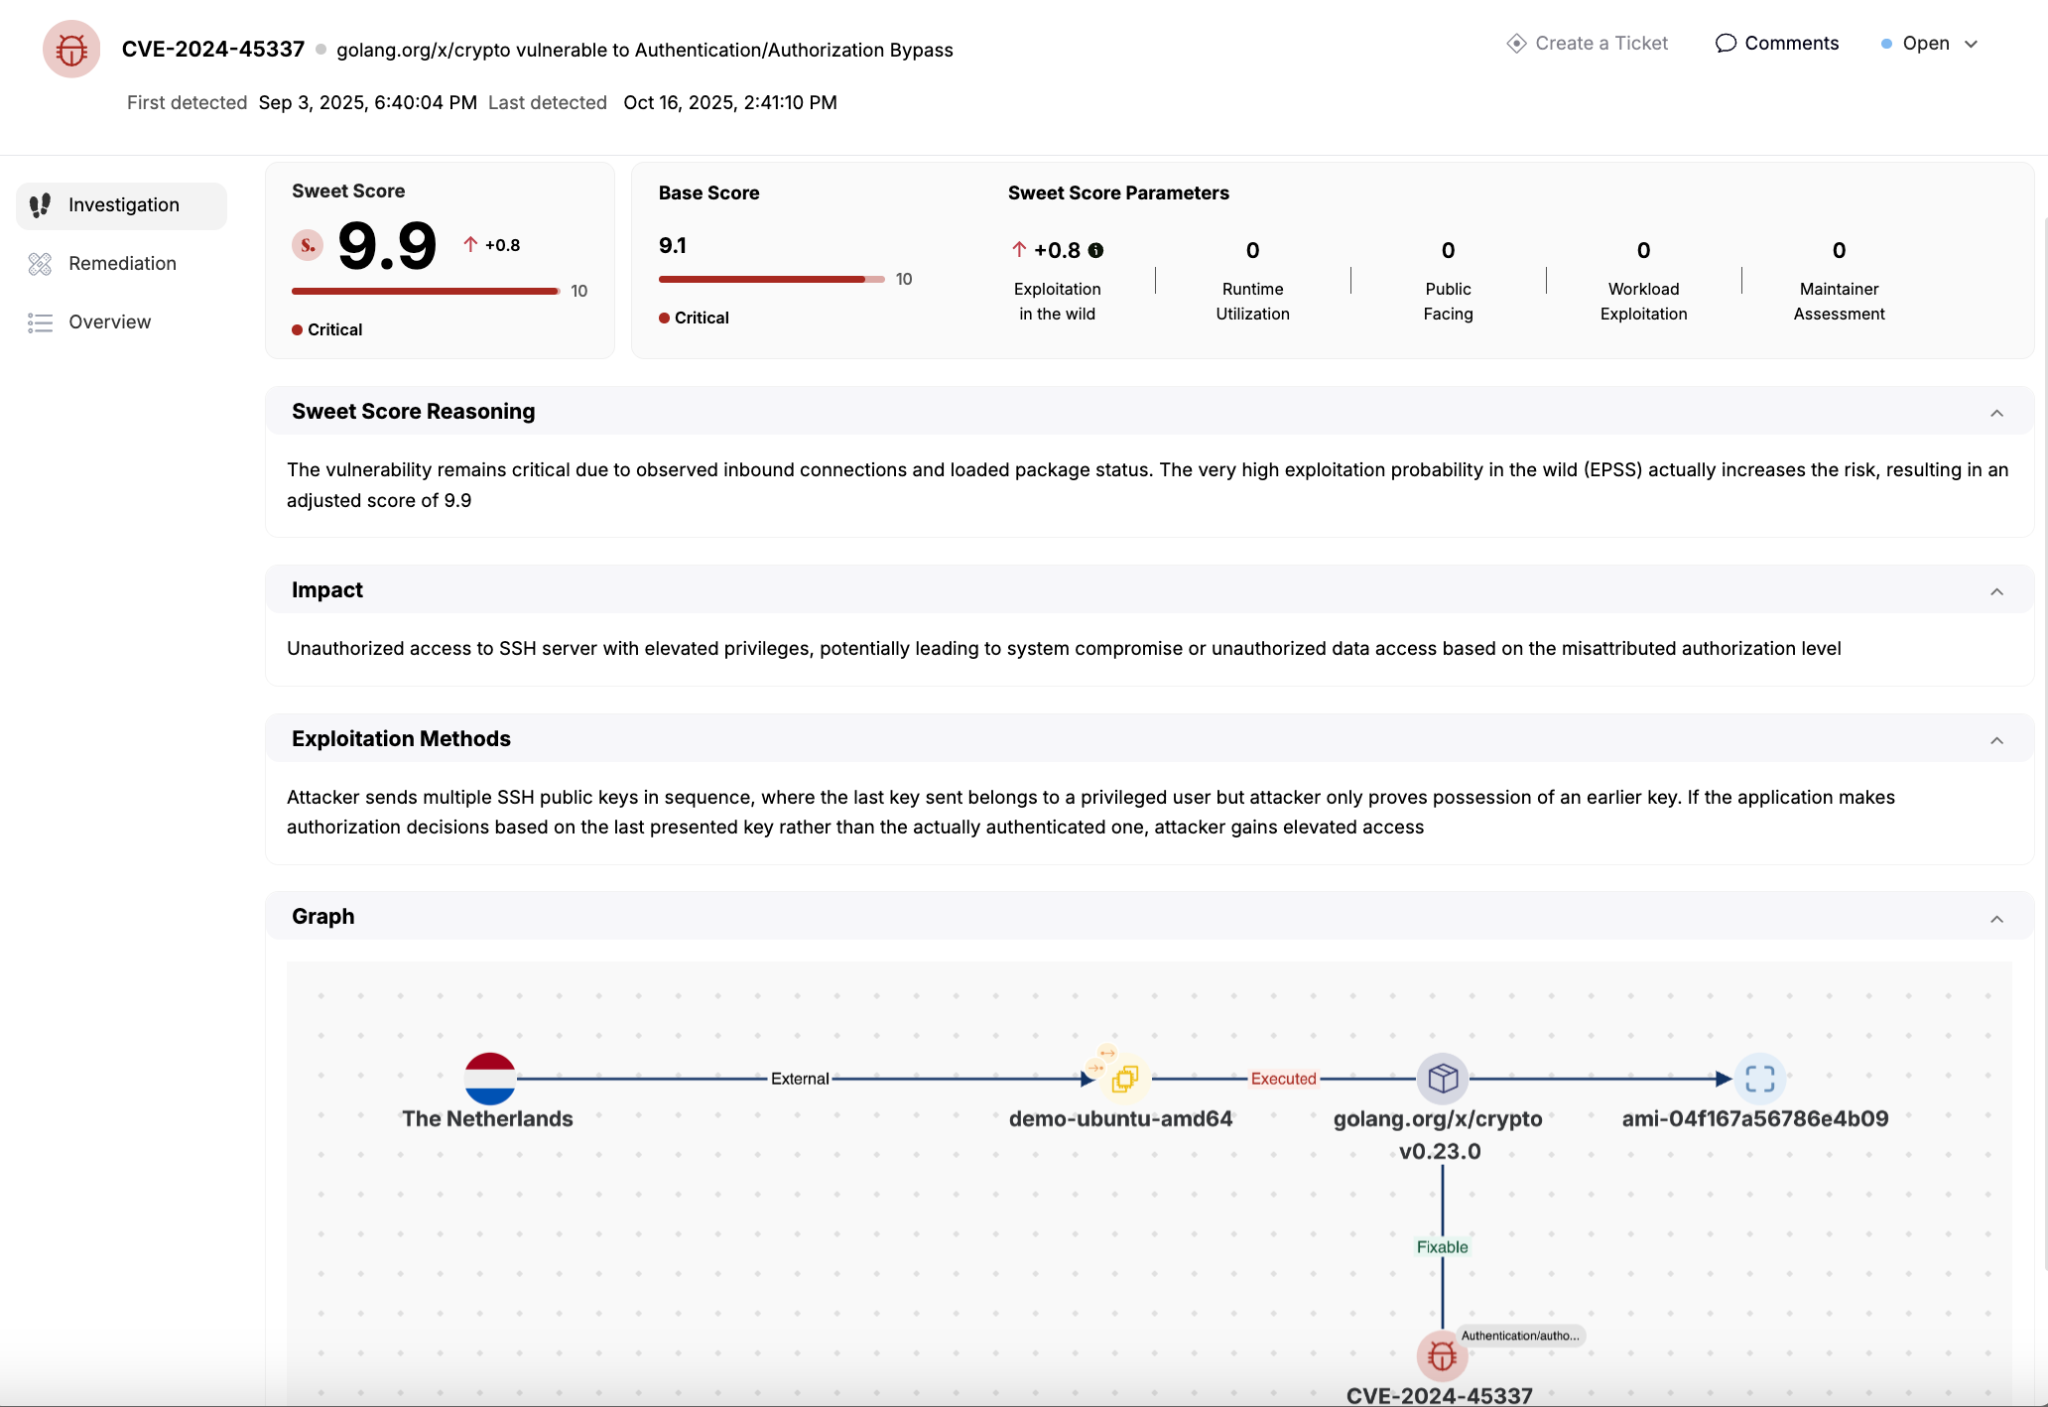Select the ami-04f167a56786e4b09 image node icon
This screenshot has width=2048, height=1407.
tap(1759, 1078)
